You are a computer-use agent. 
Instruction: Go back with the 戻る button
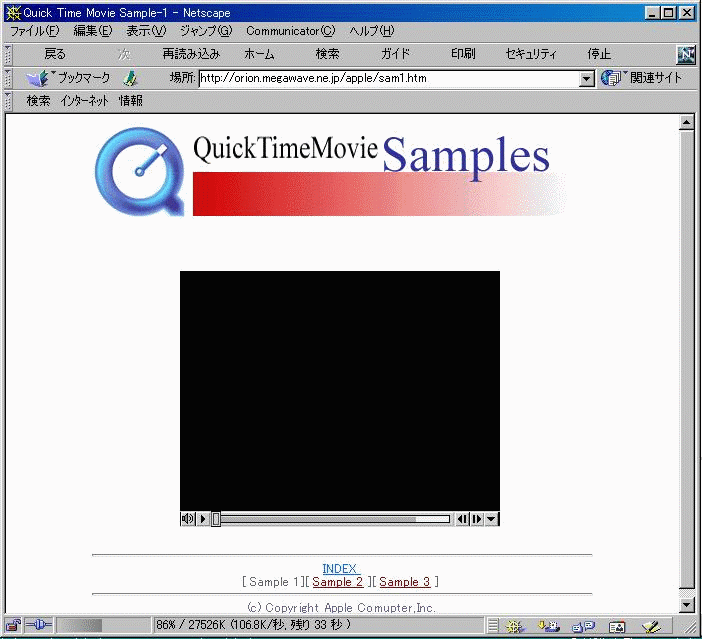55,54
